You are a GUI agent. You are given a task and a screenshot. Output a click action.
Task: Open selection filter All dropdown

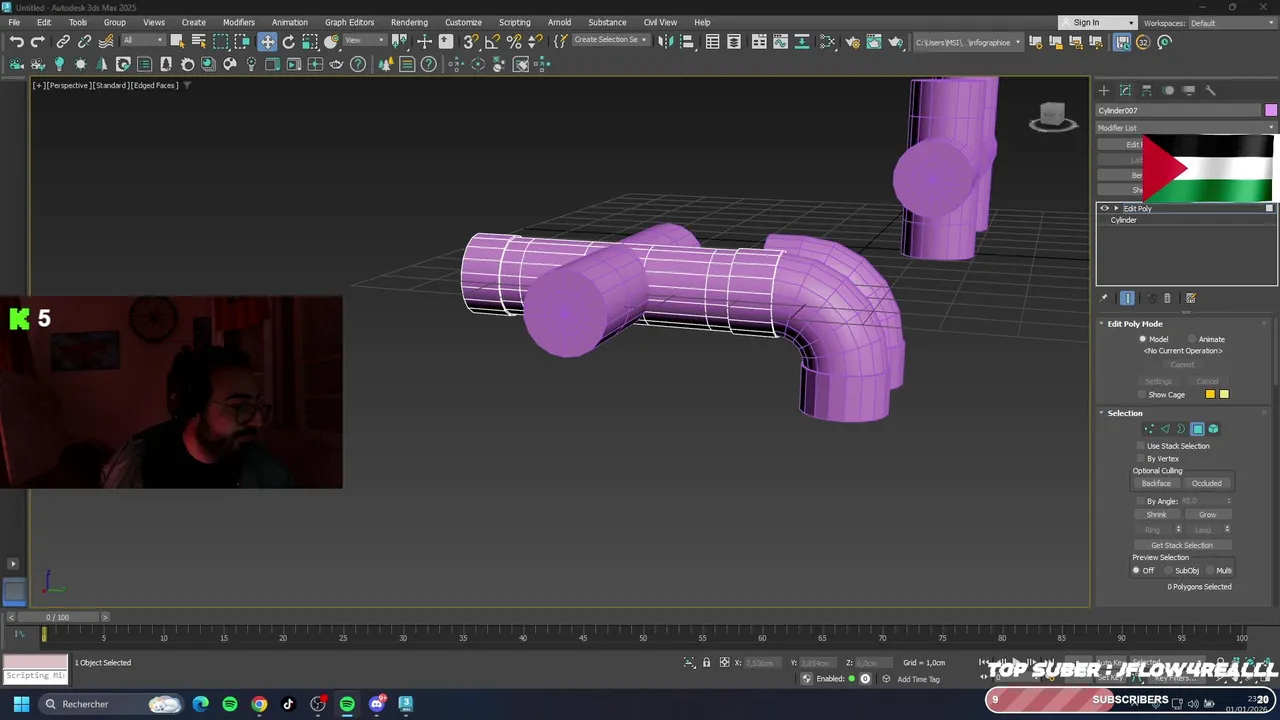point(143,41)
